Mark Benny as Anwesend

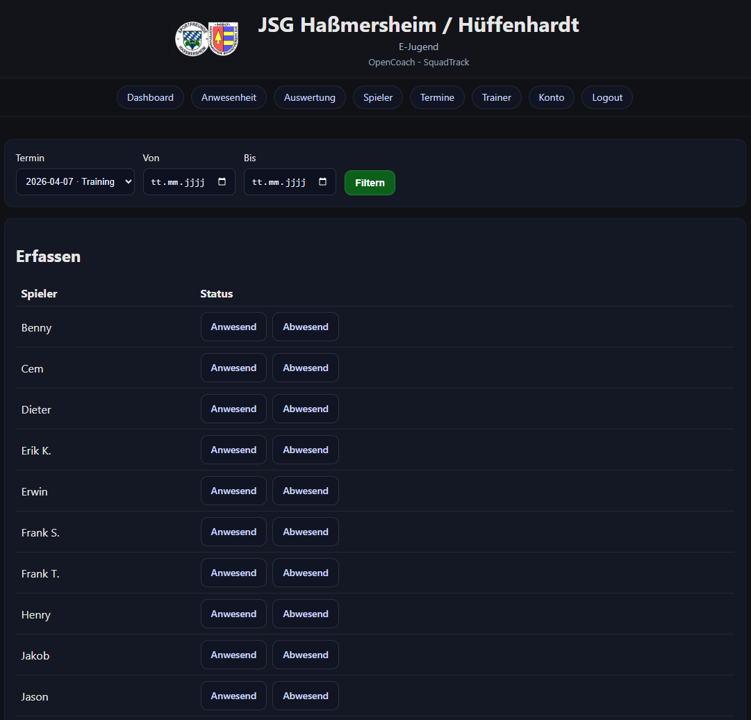point(233,327)
